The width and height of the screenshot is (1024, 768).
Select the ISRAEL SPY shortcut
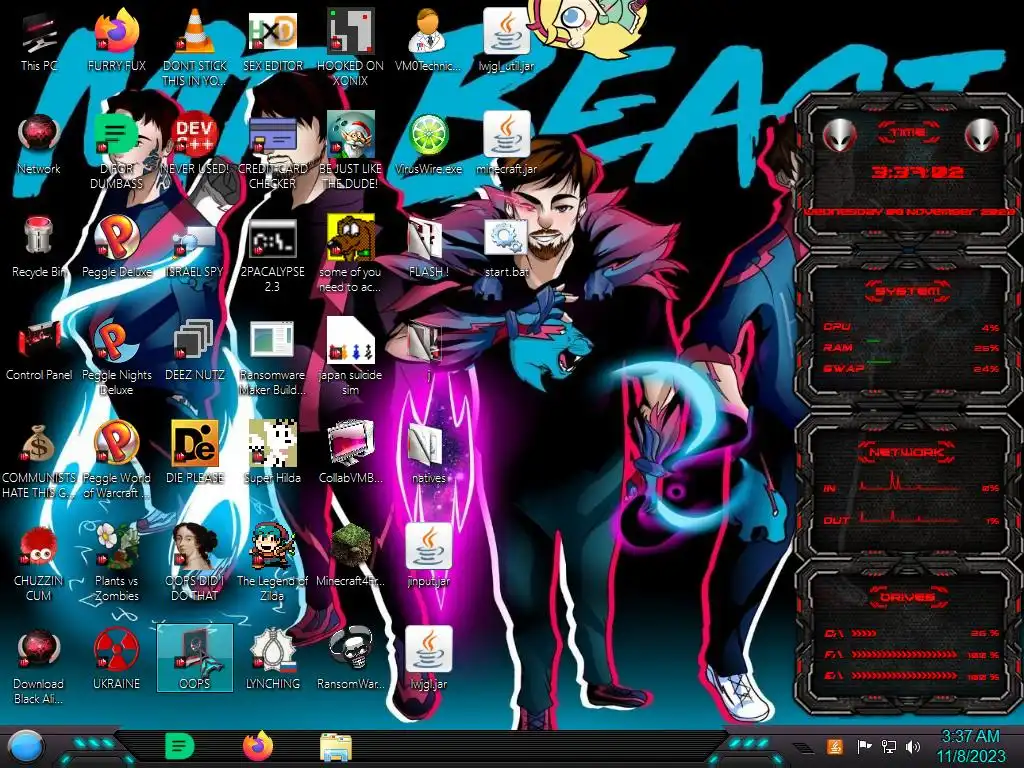tap(195, 248)
